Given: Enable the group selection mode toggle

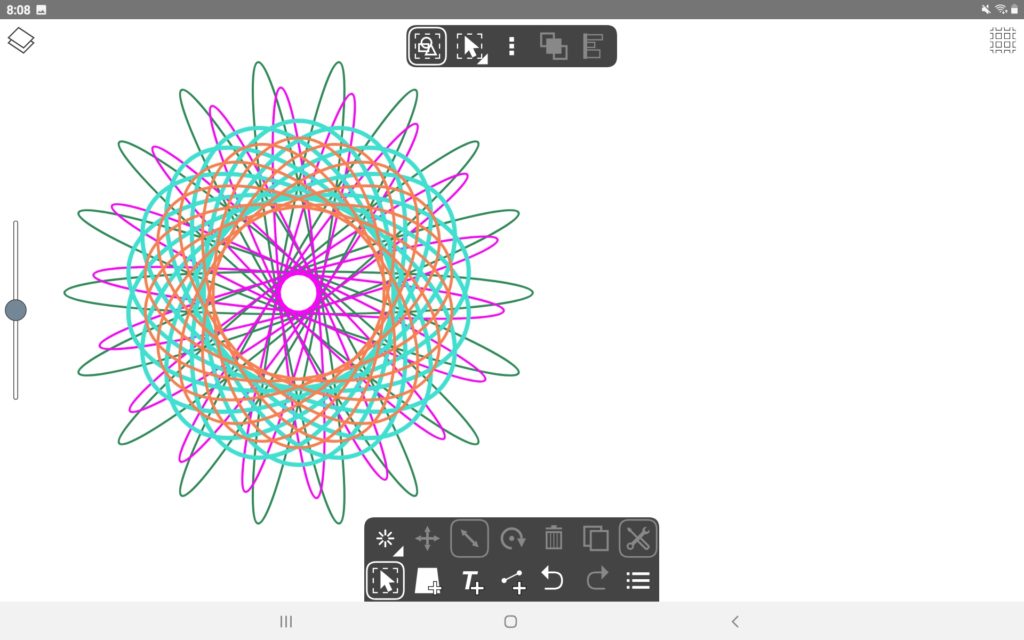Looking at the screenshot, I should click(x=428, y=45).
